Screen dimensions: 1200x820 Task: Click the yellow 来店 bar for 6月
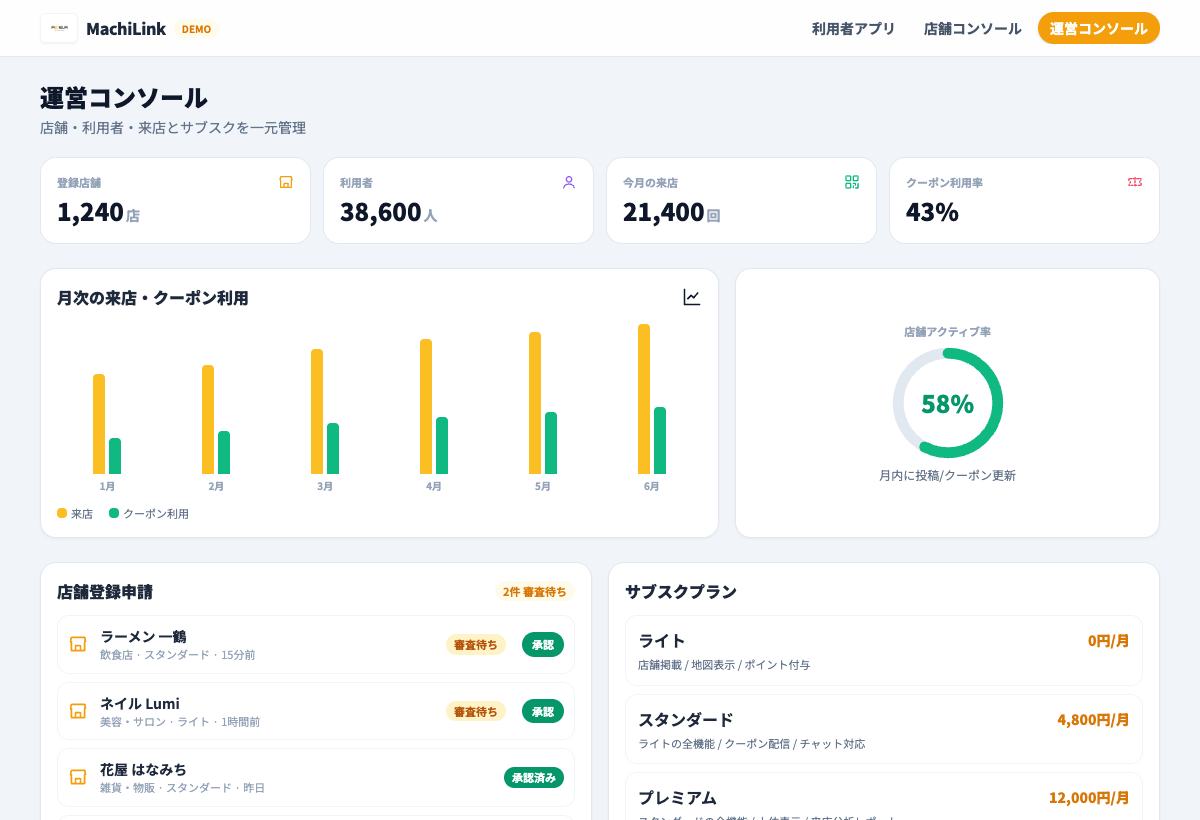click(644, 399)
